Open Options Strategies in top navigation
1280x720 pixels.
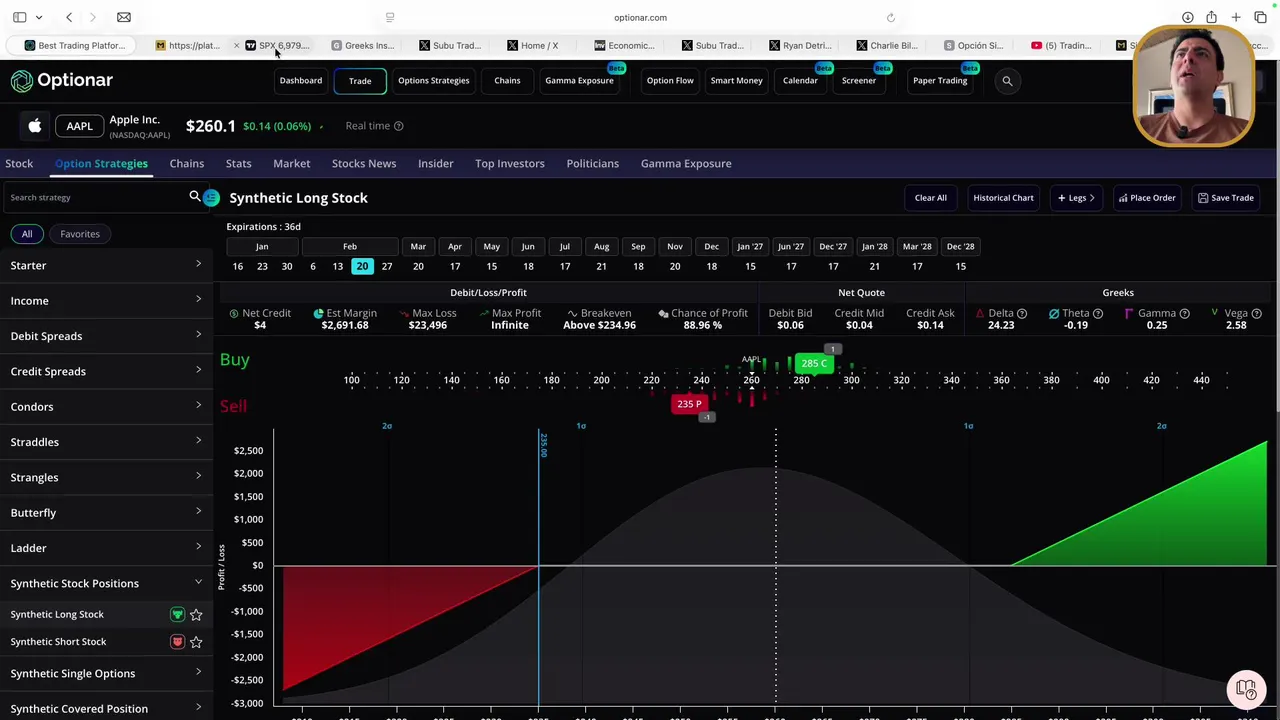coord(433,81)
